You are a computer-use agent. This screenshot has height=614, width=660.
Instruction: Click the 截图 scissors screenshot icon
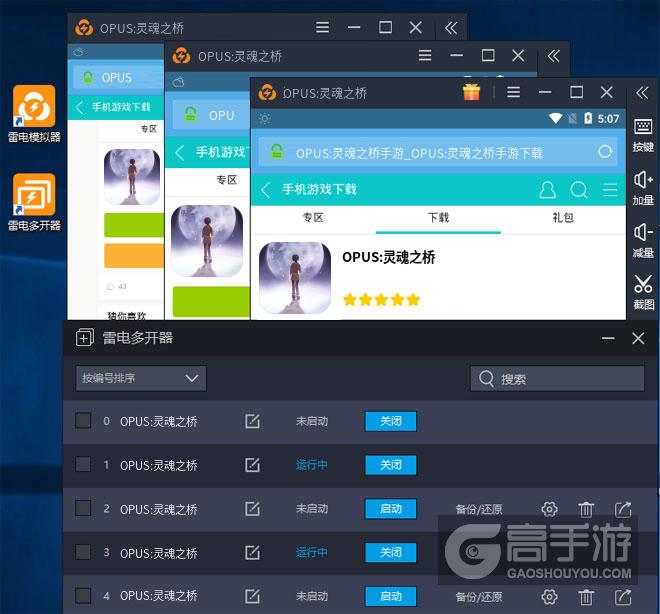643,292
